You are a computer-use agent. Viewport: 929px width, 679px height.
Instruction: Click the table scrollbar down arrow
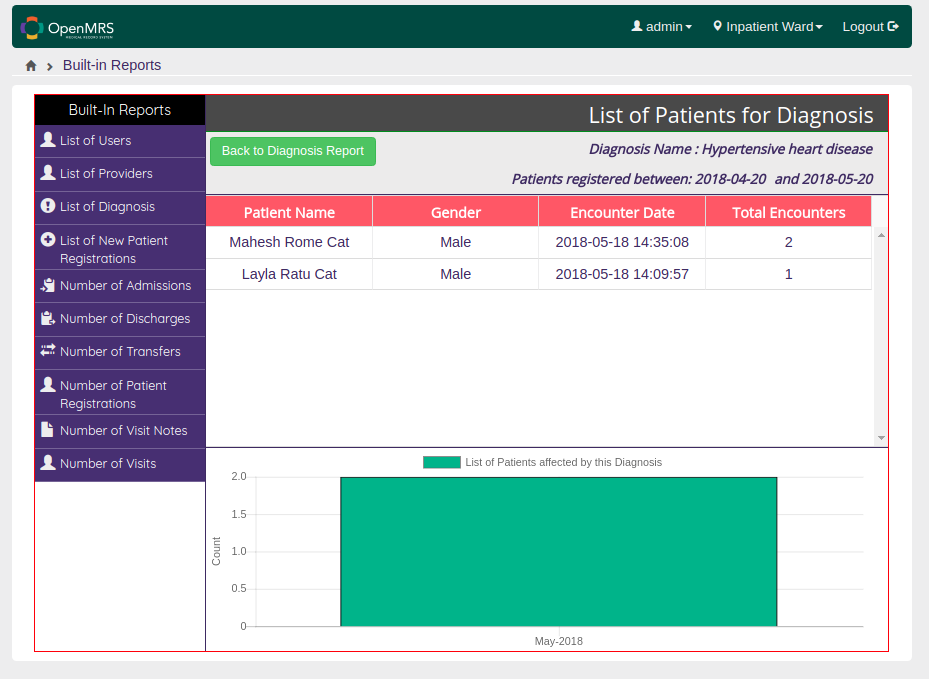pos(881,438)
